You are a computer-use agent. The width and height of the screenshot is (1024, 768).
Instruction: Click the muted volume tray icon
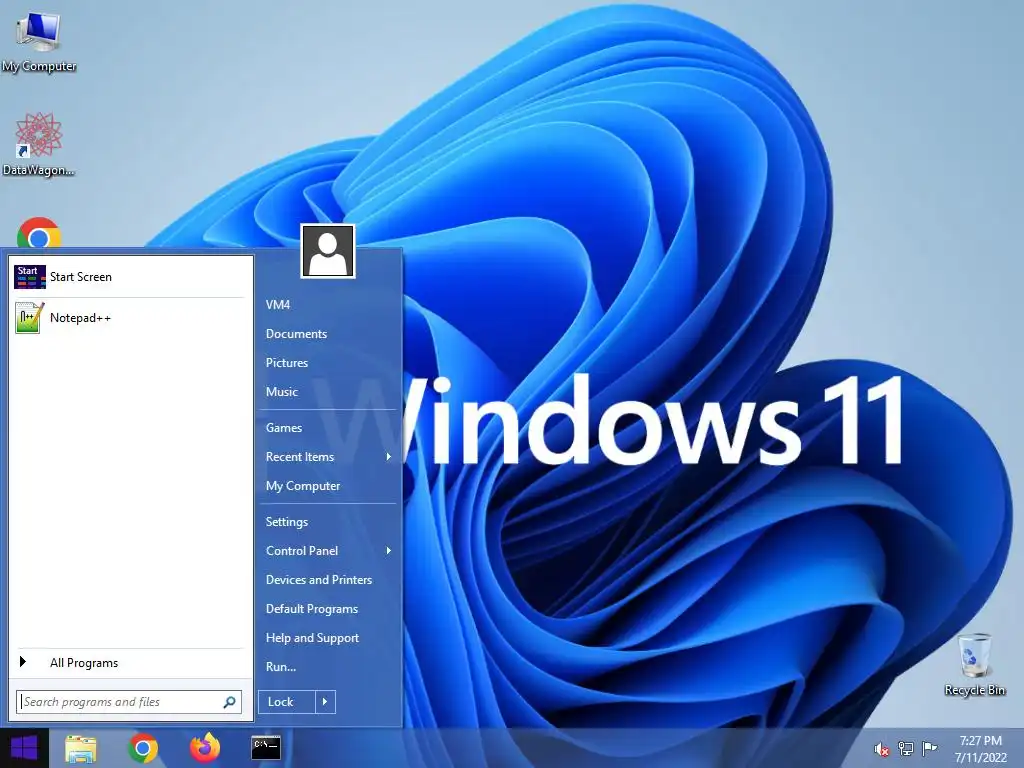point(882,749)
